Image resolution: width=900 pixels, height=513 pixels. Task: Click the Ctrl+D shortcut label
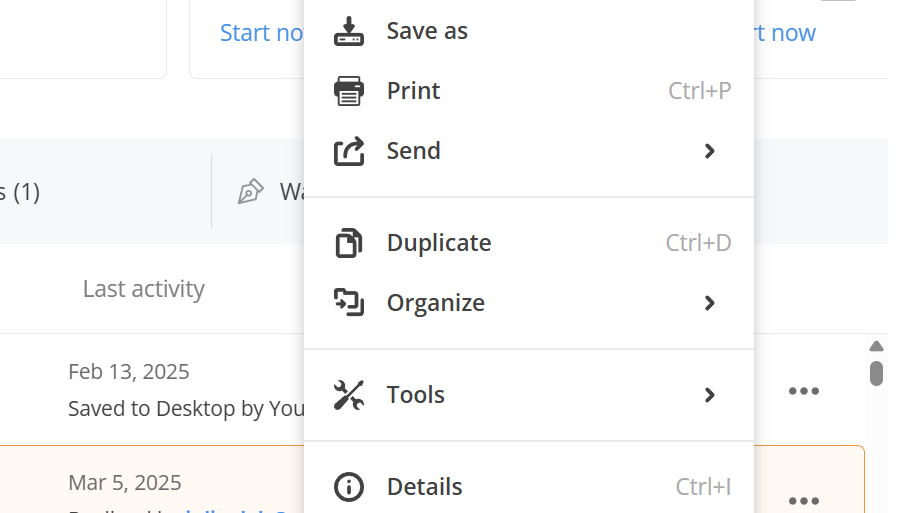click(698, 243)
